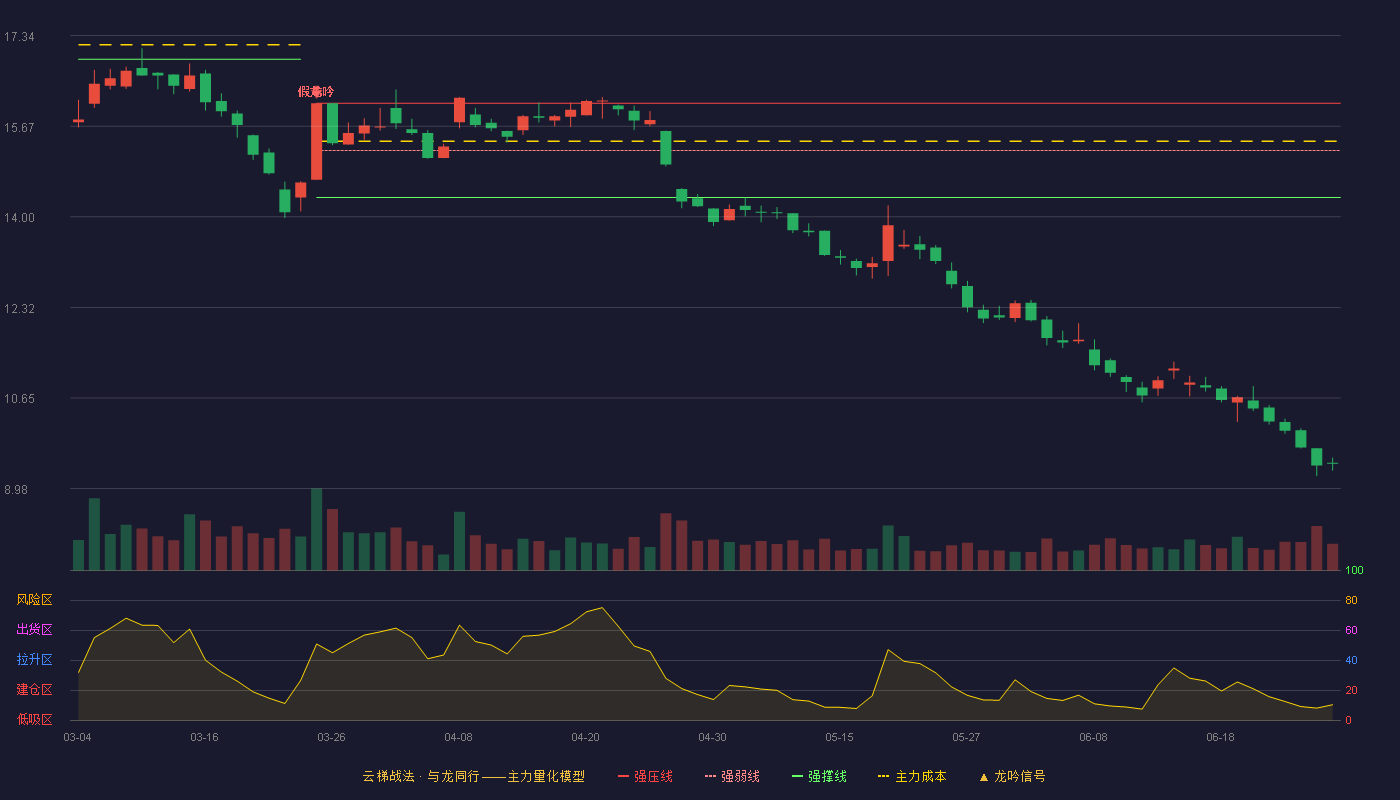Click the pink dotted 强弱线 legend marker
Screen dimensions: 1400x800
coord(711,776)
